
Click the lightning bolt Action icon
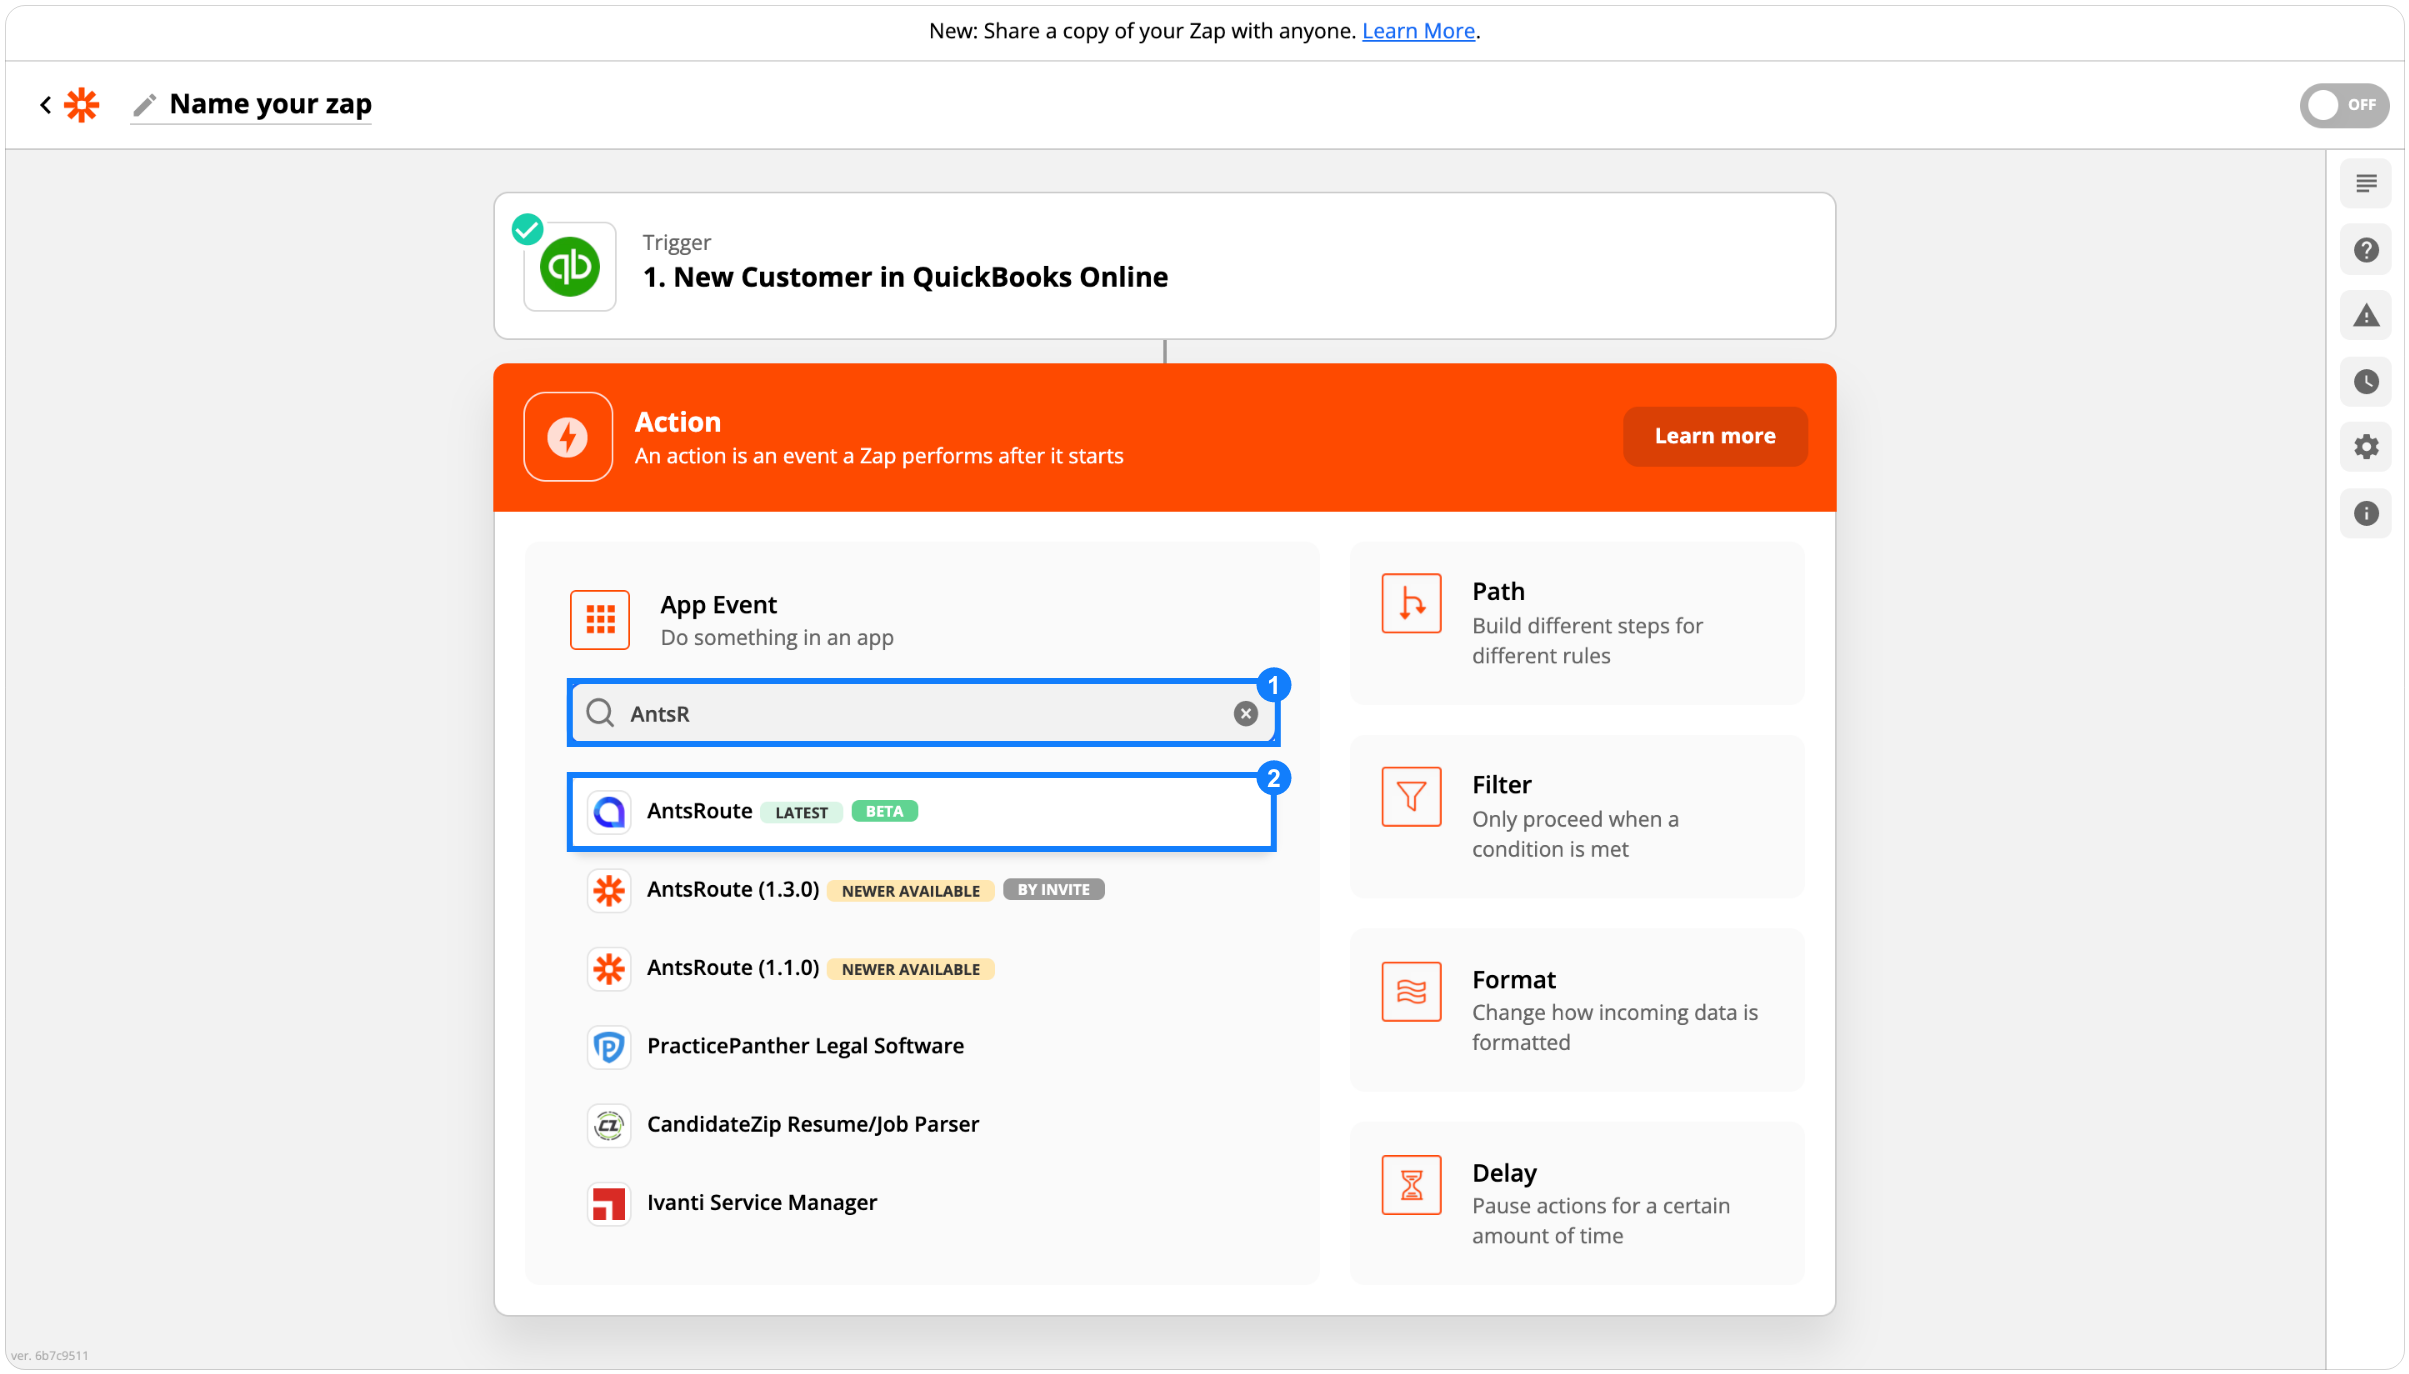click(568, 437)
